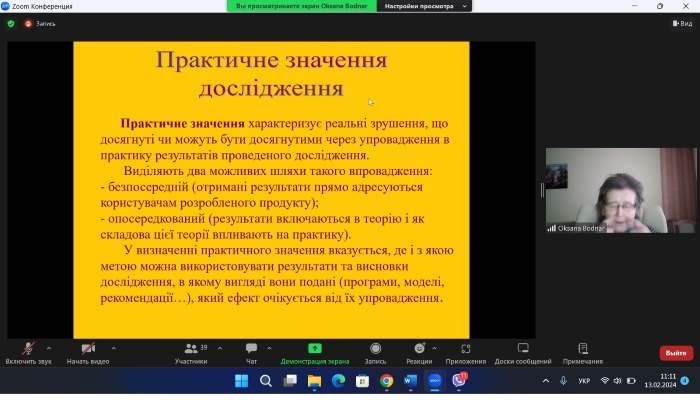This screenshot has width=700, height=400.
Task: Click the Запись recording indicator
Action: 41,23
